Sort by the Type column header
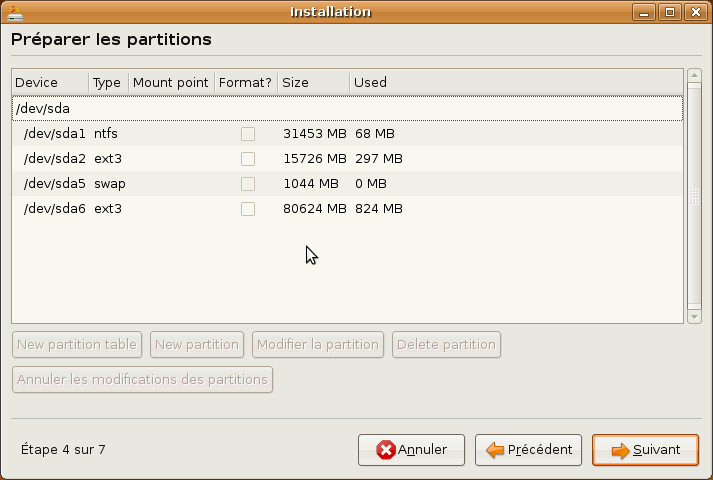Viewport: 713px width, 480px height. click(x=109, y=82)
